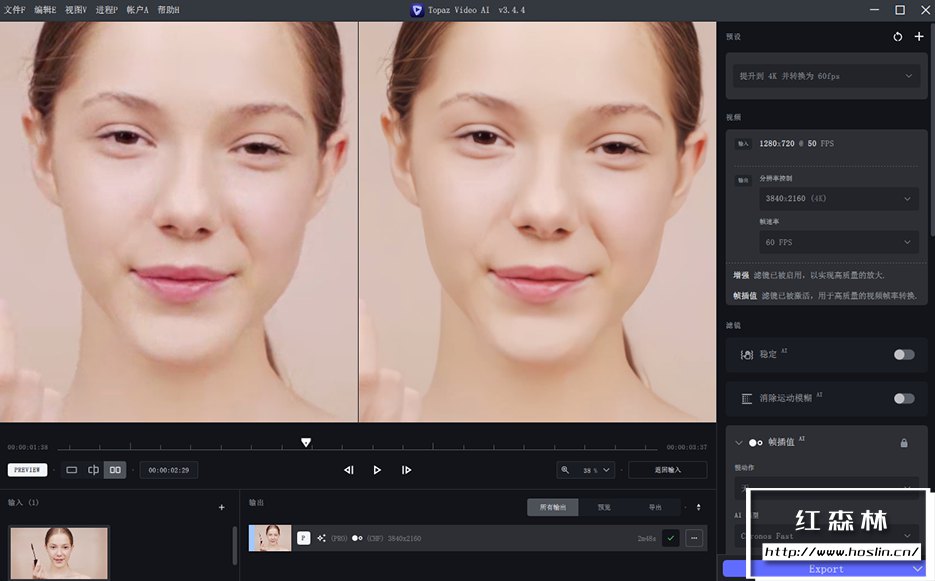Open the preset dropdown 提升到 4K
Screen dimensions: 935x581
[x=825, y=76]
